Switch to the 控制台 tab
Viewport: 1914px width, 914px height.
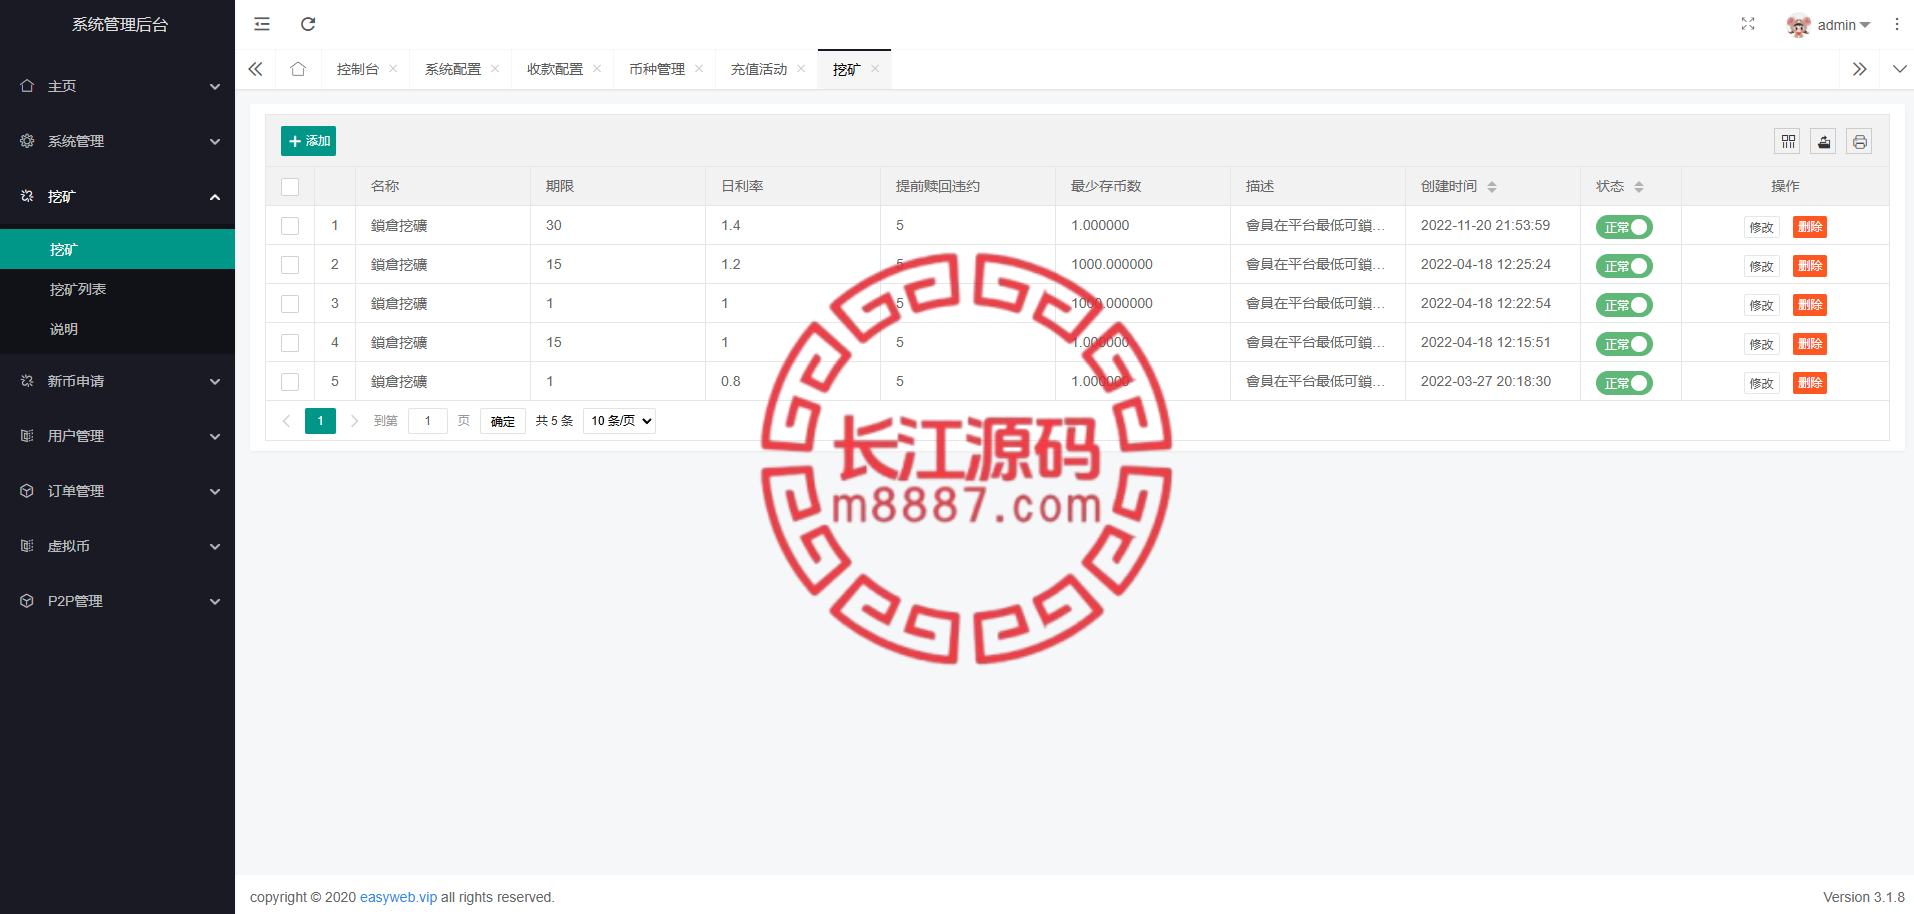357,69
